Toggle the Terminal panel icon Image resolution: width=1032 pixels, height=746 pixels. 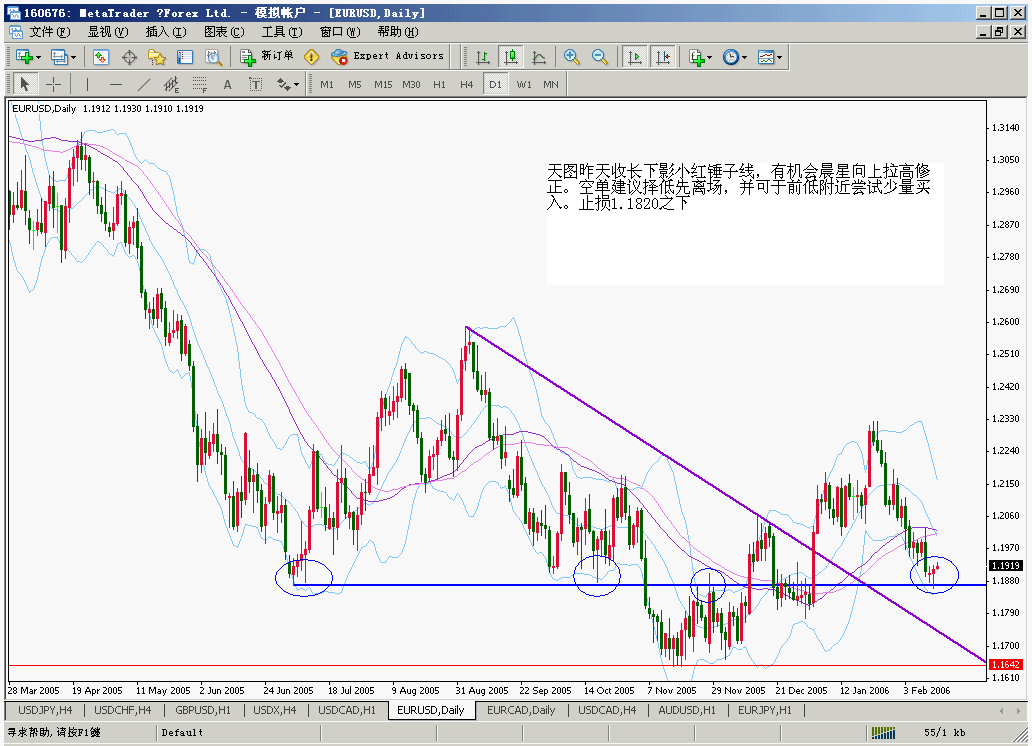[185, 57]
